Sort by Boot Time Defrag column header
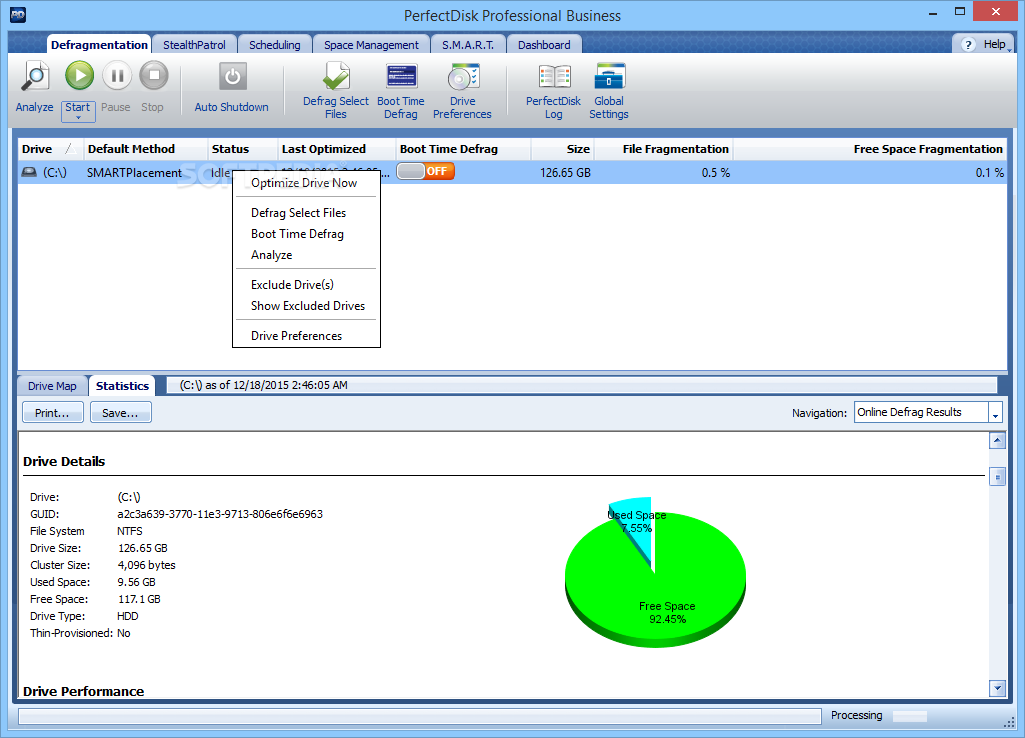Screen dimensions: 1025x738 point(463,149)
